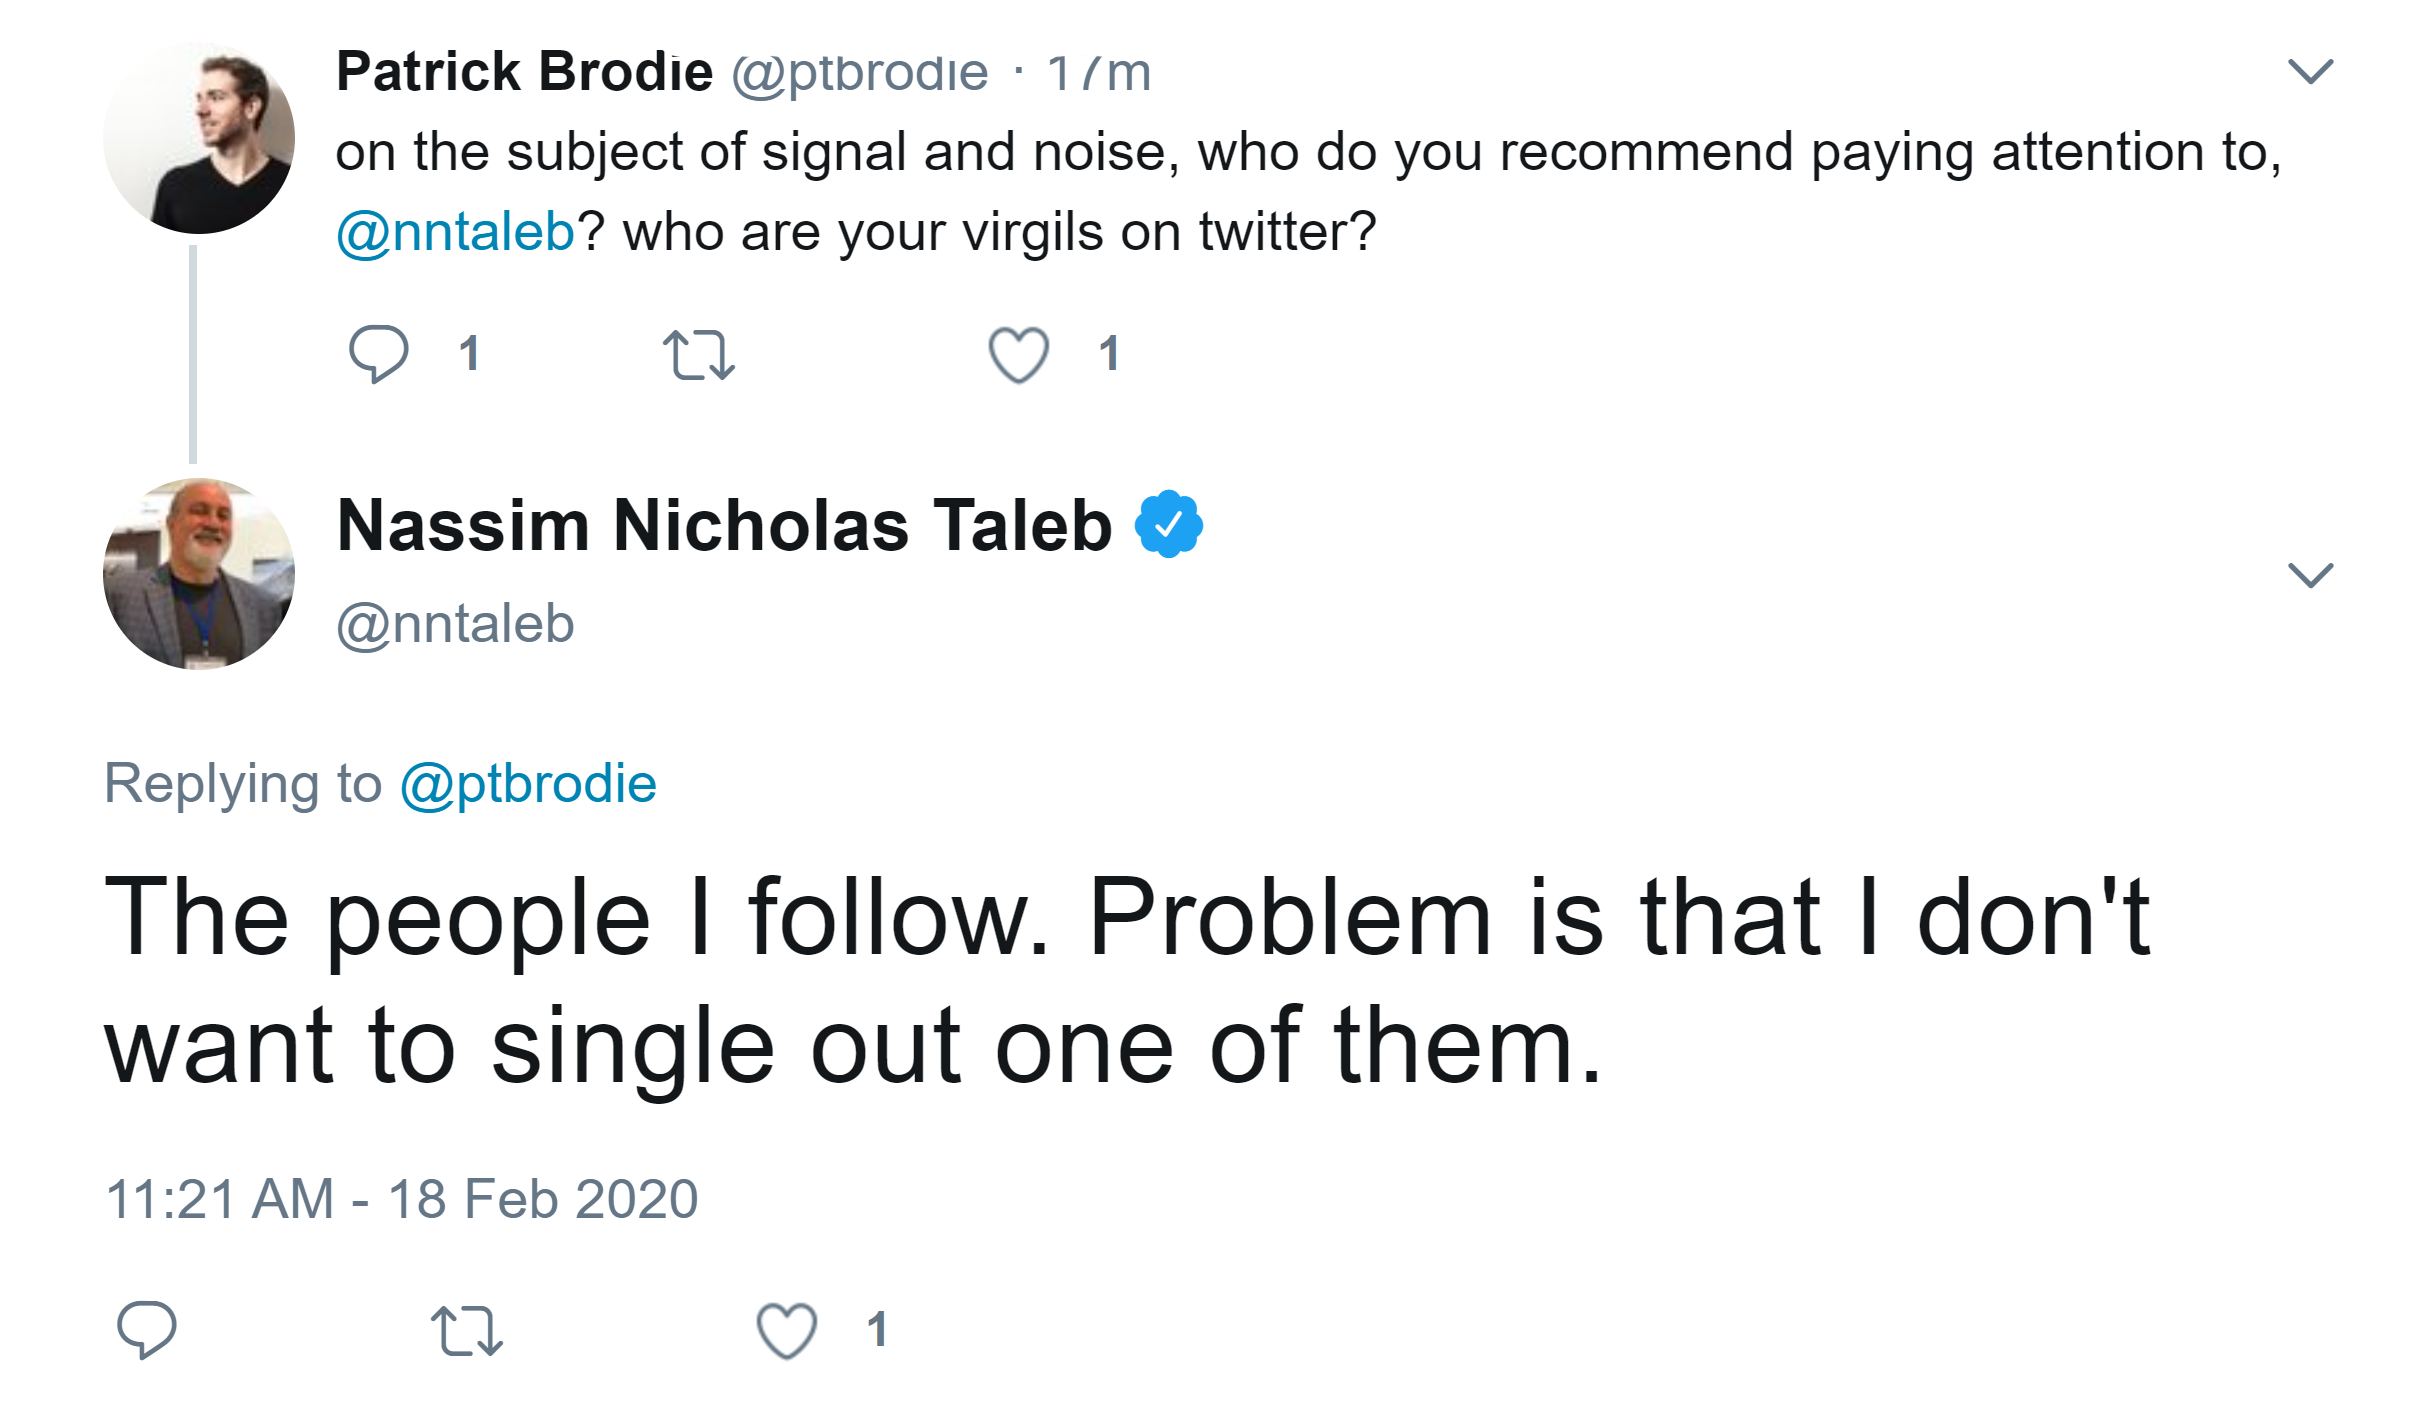Screen dimensions: 2434x1420
Task: Click the 17m timestamp on Brodie's tweet
Action: (x=1099, y=73)
